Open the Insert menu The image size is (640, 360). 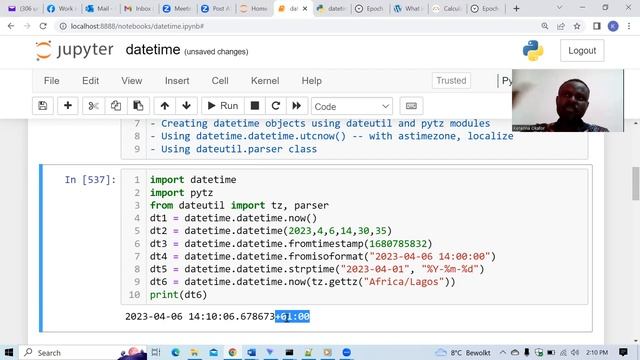[177, 81]
